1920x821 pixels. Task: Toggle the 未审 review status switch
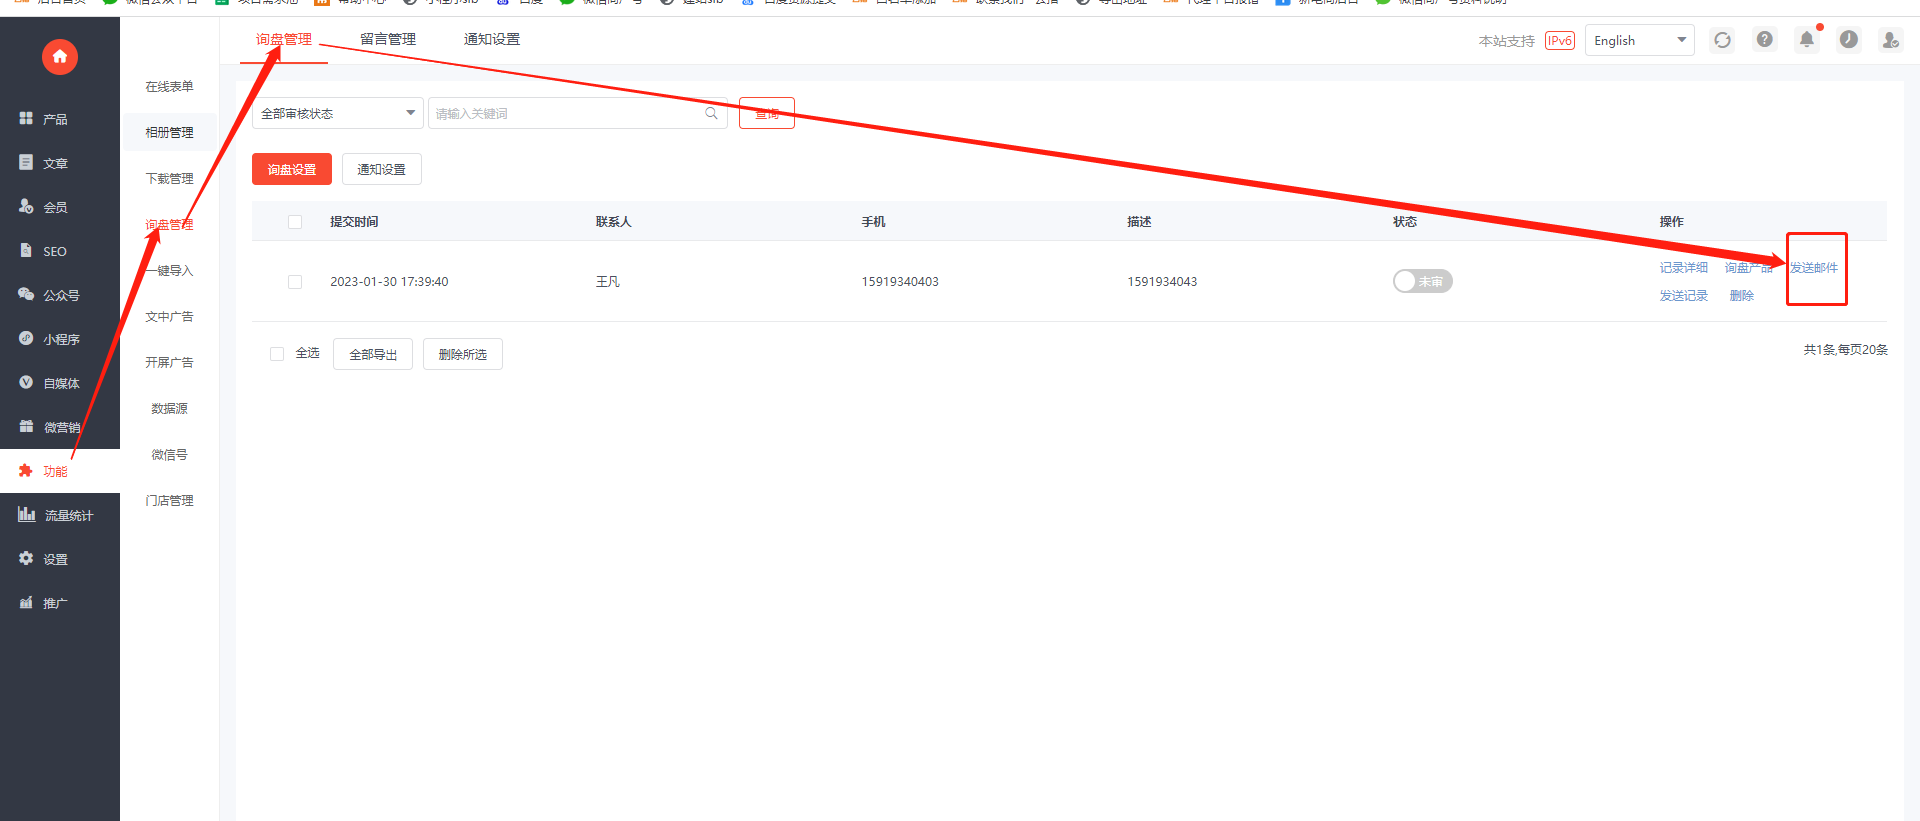tap(1422, 281)
